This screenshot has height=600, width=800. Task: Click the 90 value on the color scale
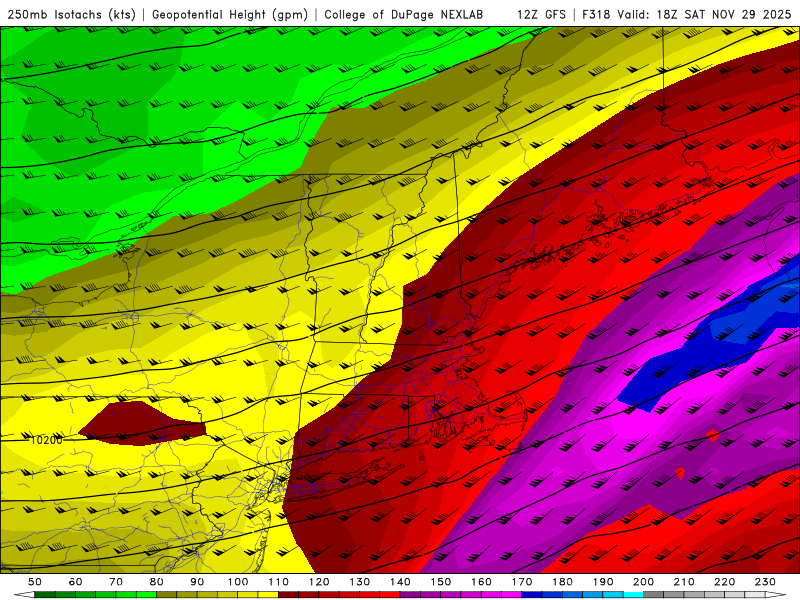197,582
